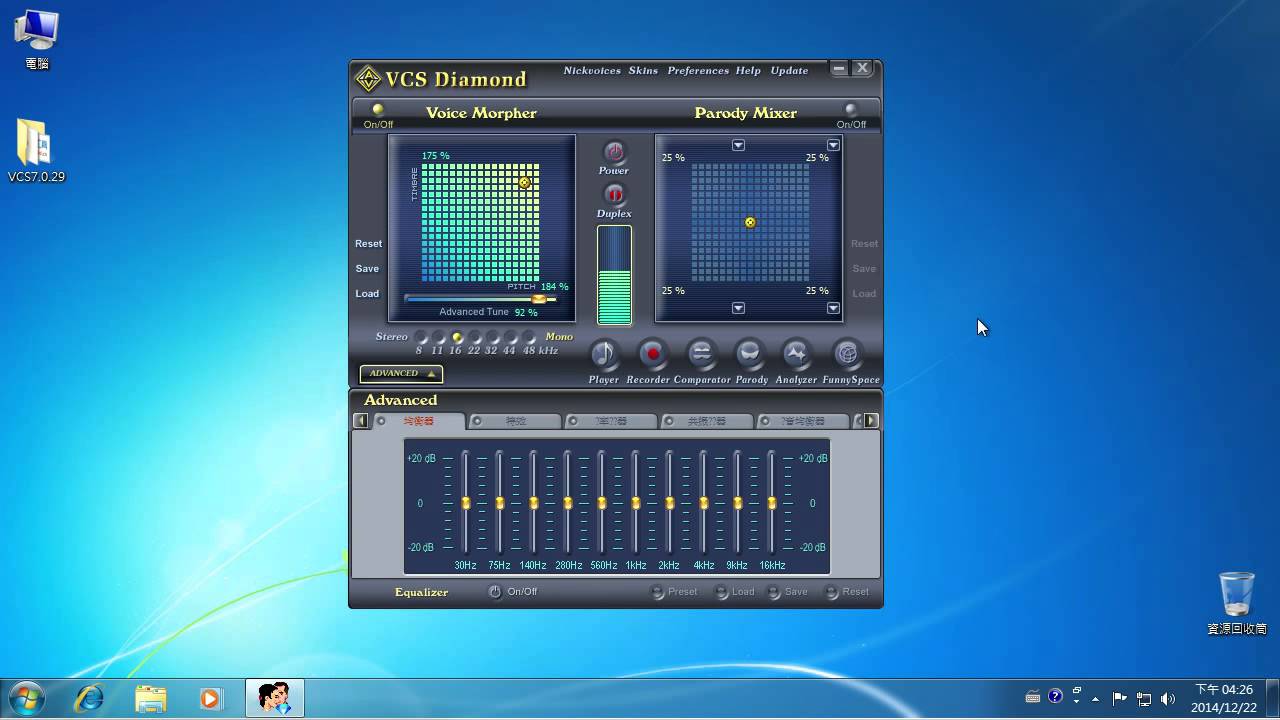Open the Update menu
Screen dimensions: 1280x720
[x=789, y=71]
